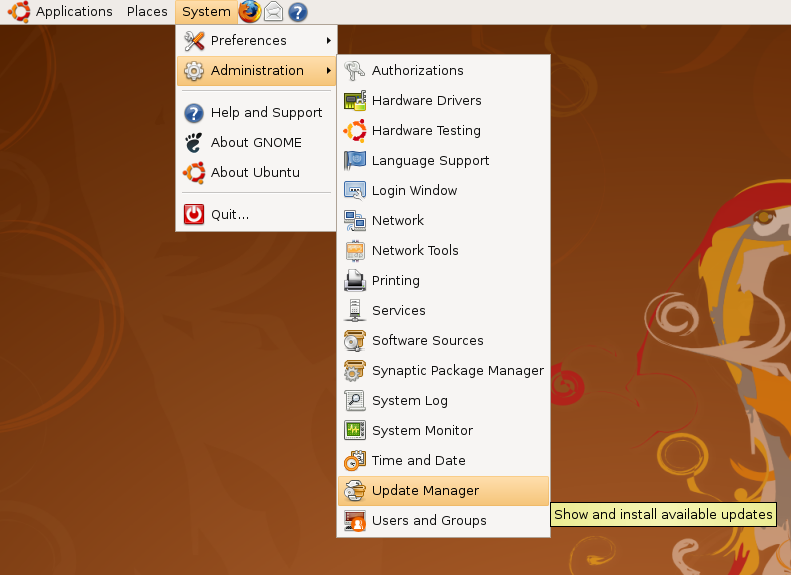Click the About Ubuntu logo icon
Viewport: 791px width, 575px height.
194,172
